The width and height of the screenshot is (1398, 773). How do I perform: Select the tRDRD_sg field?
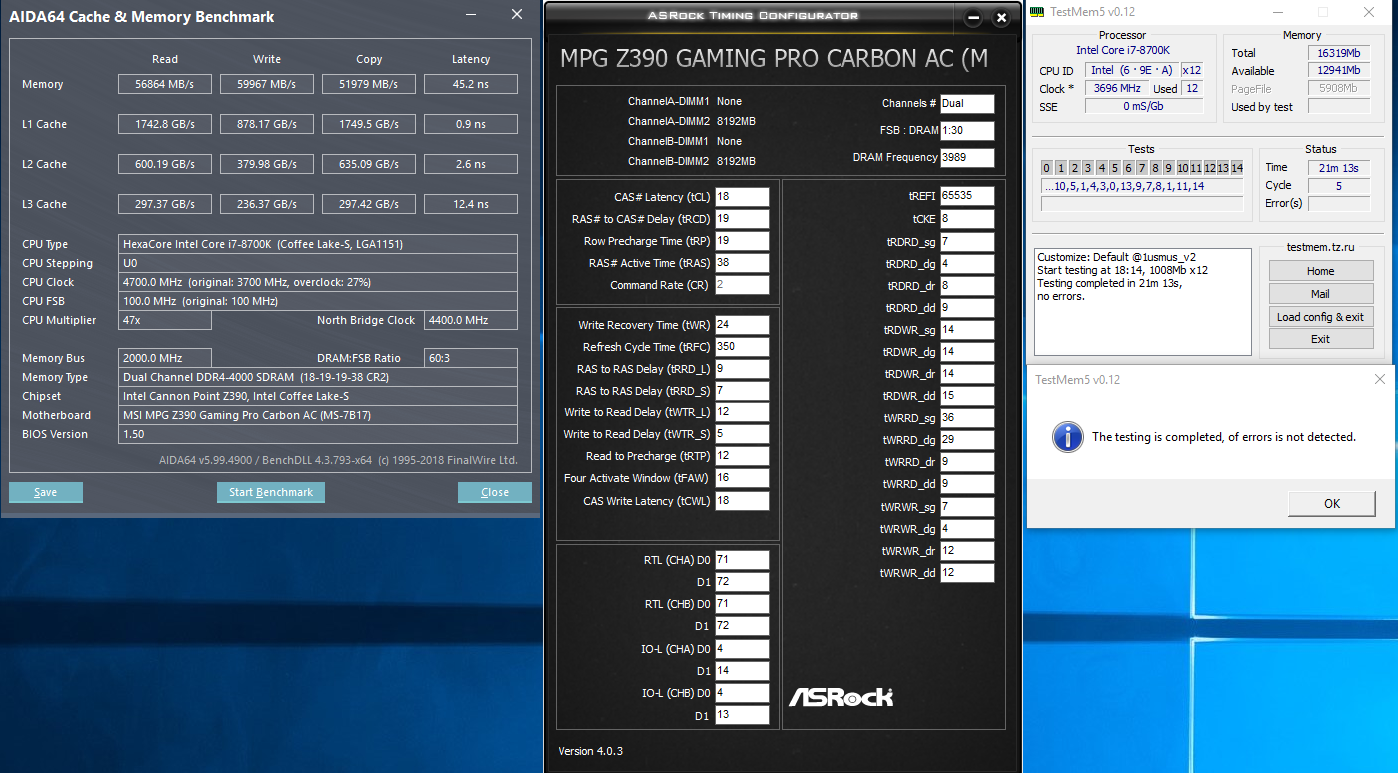click(x=967, y=242)
